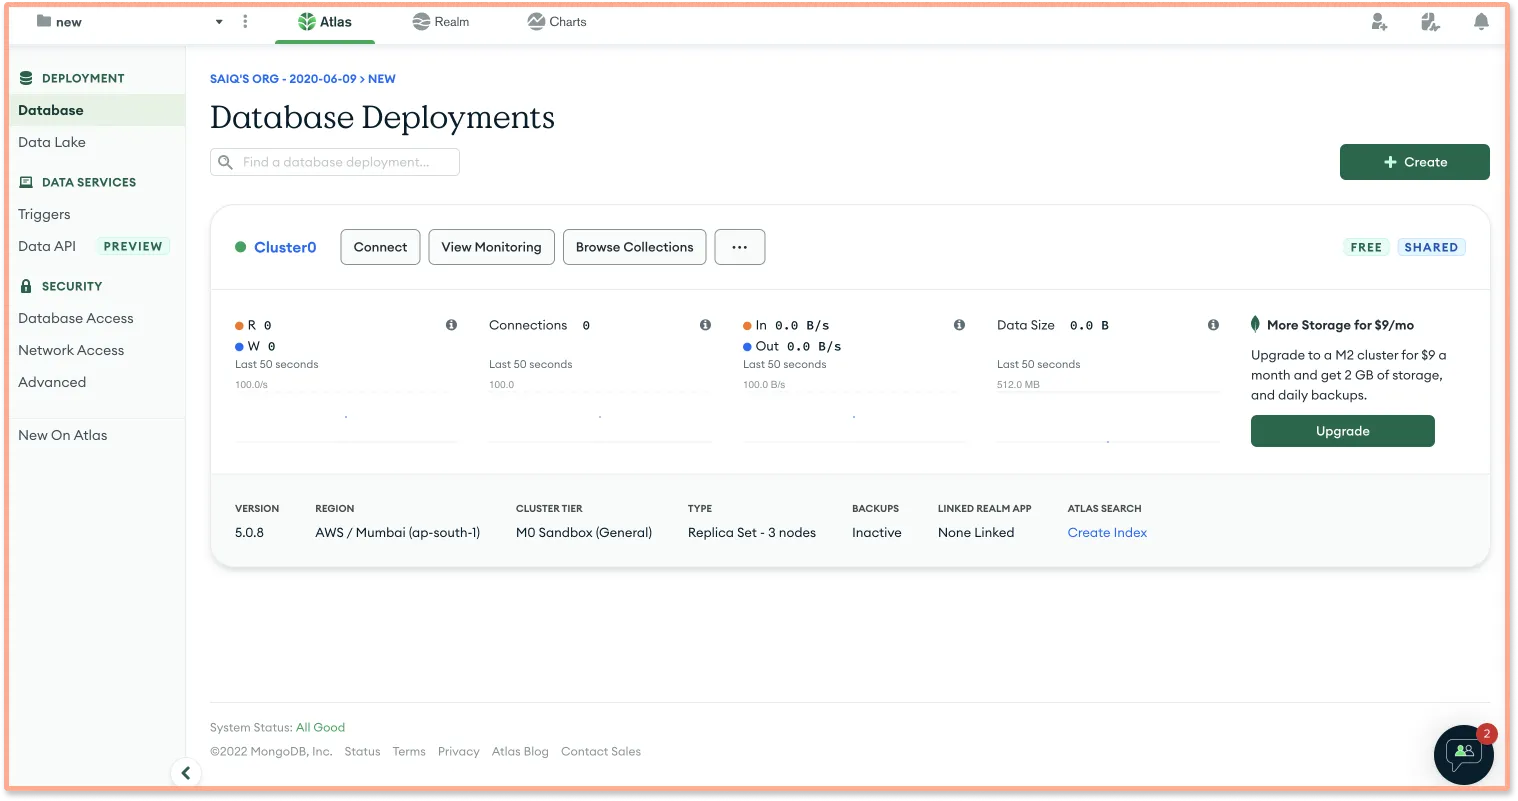Open the project folder icon labeled new
This screenshot has height=801, width=1518.
pyautogui.click(x=44, y=21)
